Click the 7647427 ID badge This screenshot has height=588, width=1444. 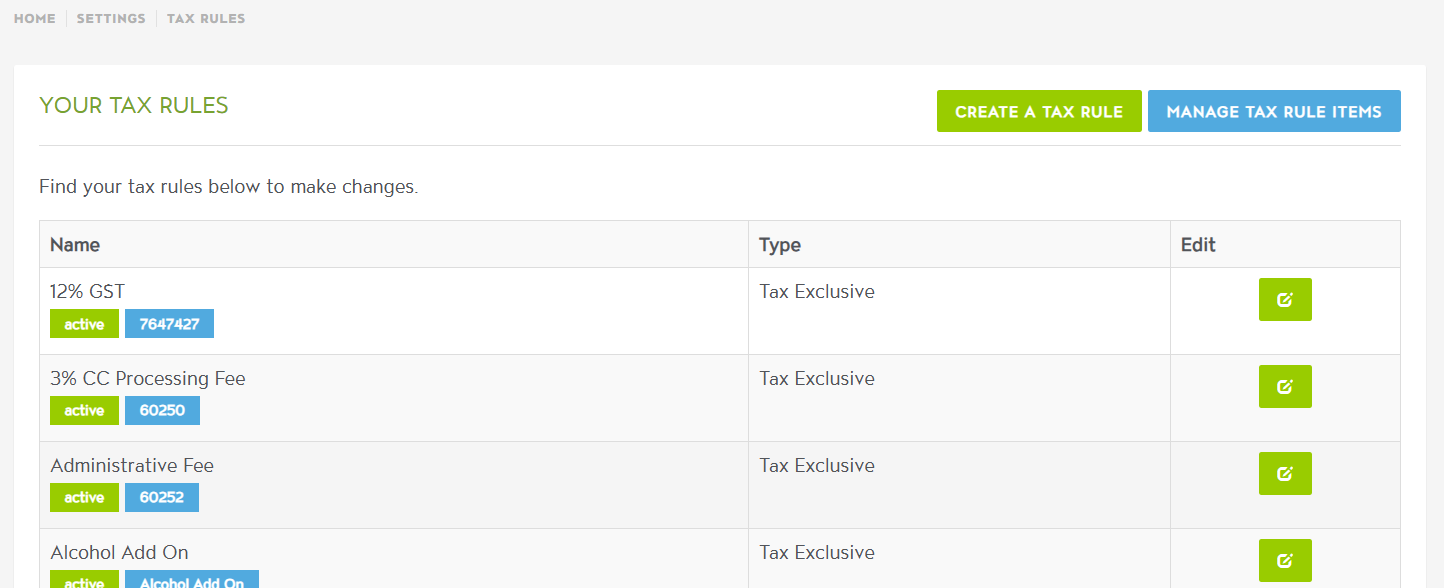169,324
